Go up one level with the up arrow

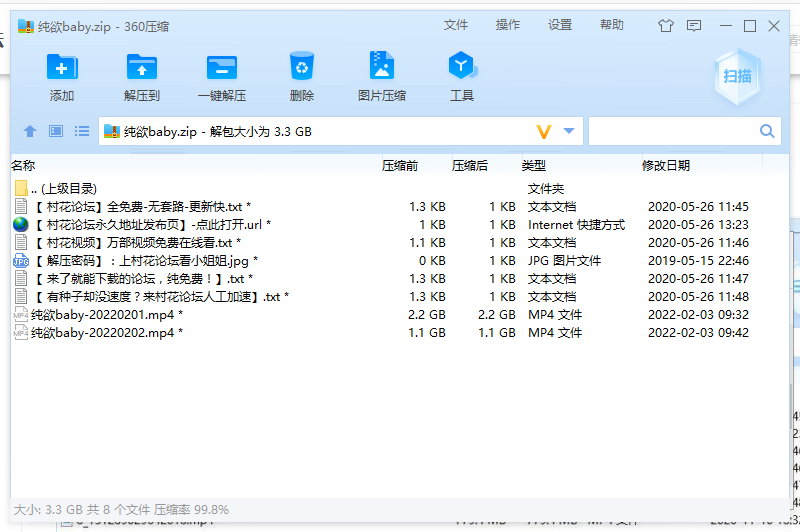pos(30,131)
